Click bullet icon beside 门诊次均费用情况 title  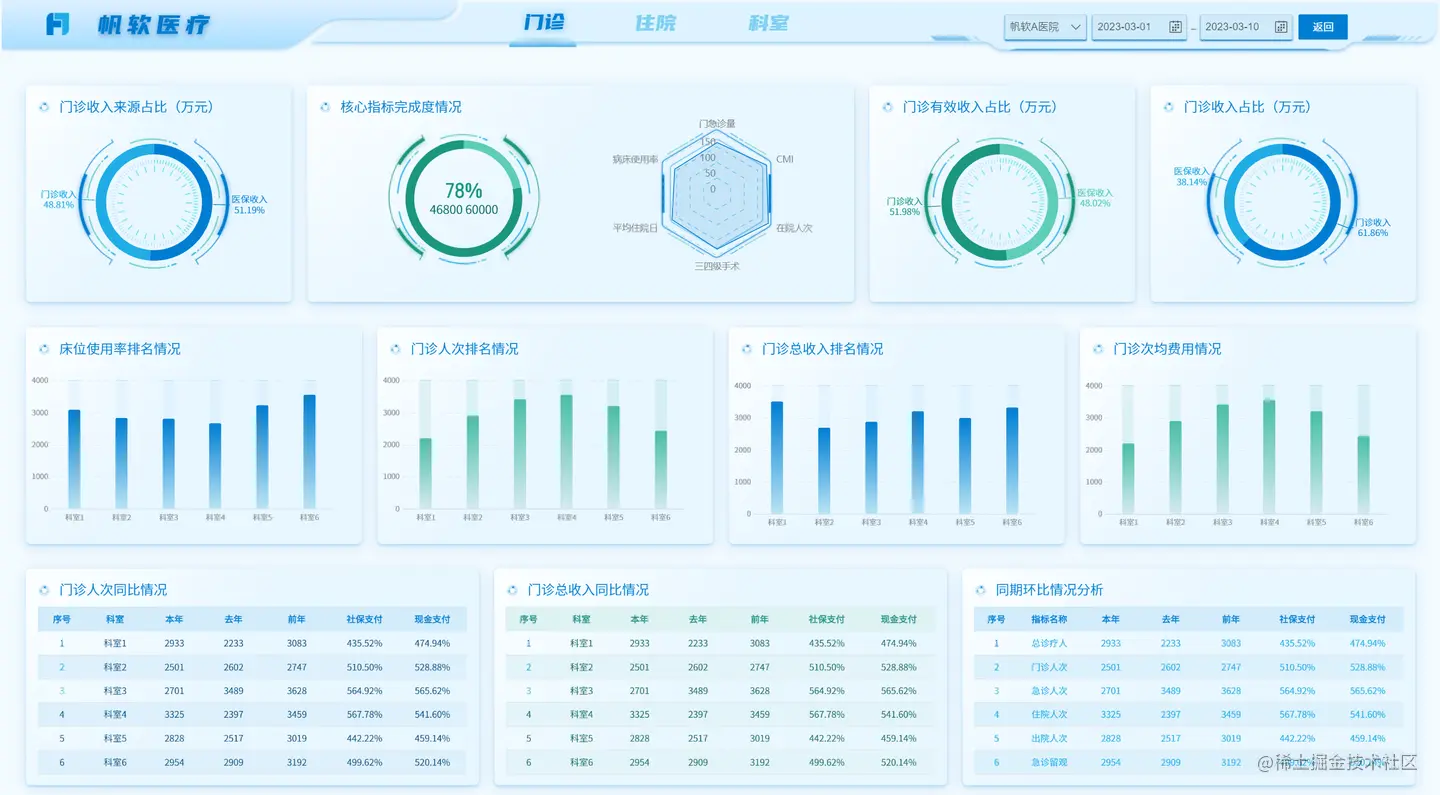[1098, 349]
